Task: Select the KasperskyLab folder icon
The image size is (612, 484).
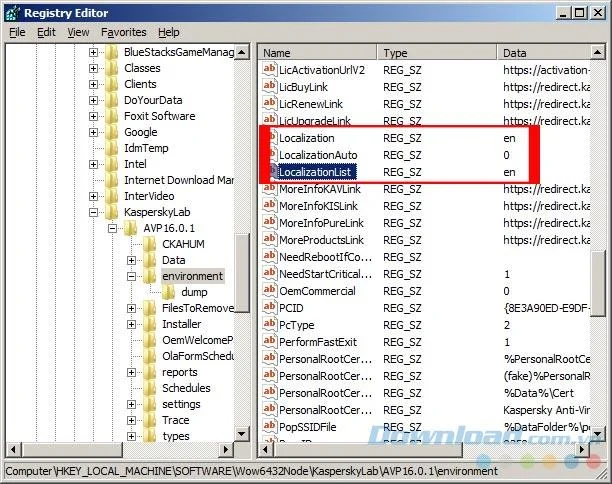Action: (x=112, y=212)
